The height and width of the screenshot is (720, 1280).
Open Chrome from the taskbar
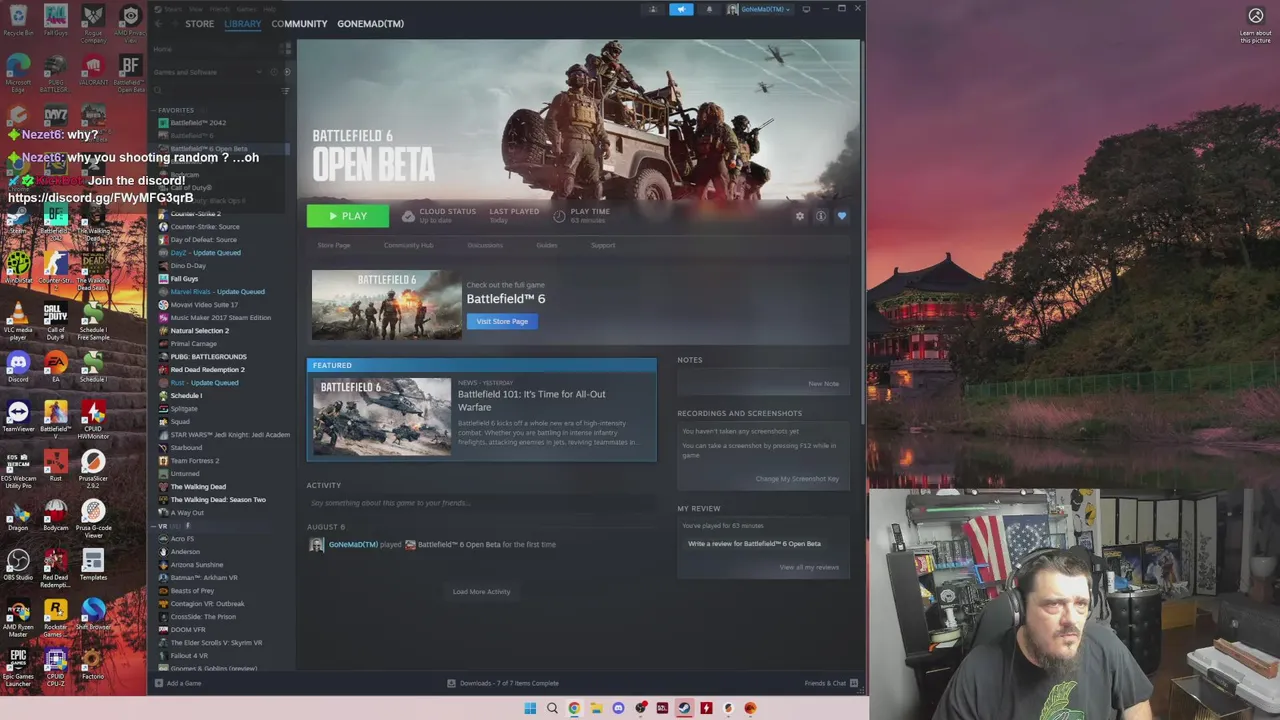[574, 708]
